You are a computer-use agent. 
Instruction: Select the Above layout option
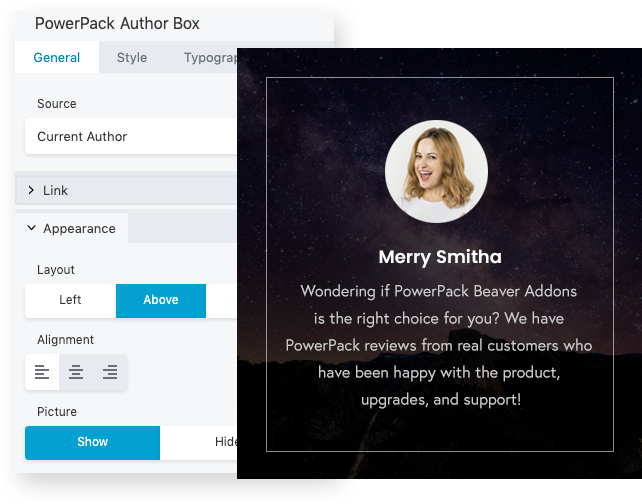pos(161,300)
